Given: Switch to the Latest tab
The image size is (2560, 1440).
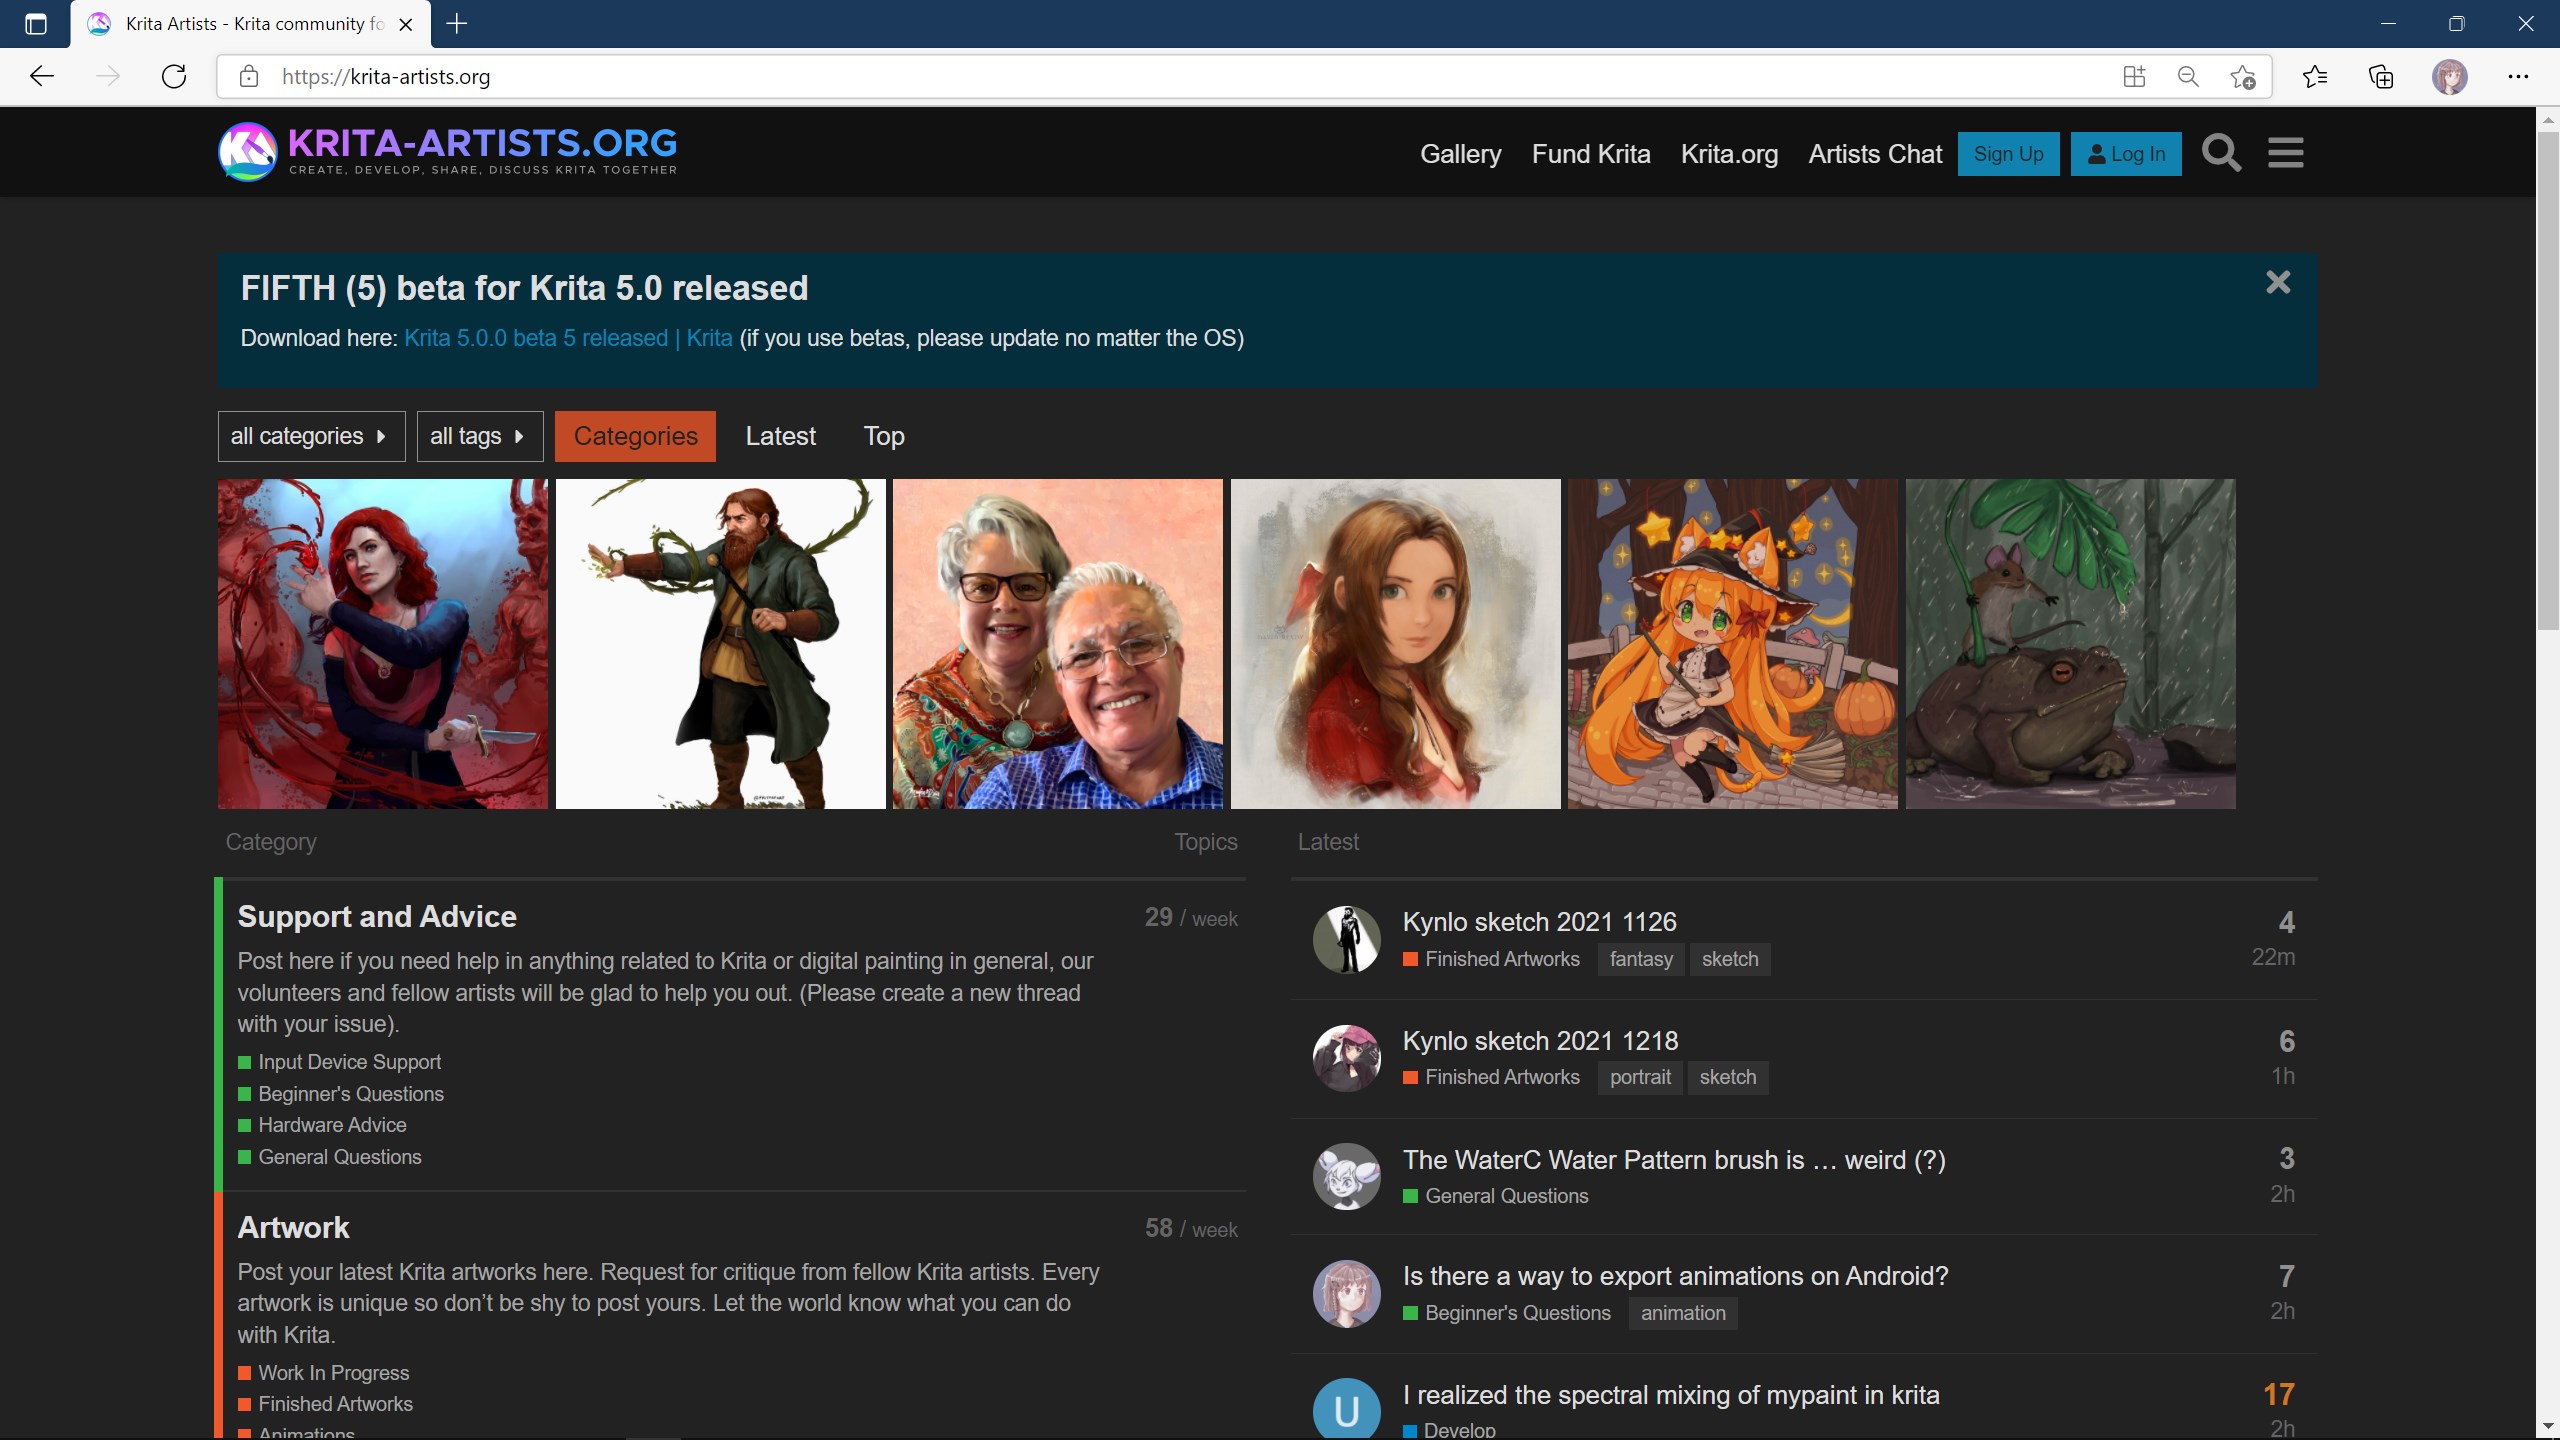Looking at the screenshot, I should [780, 436].
